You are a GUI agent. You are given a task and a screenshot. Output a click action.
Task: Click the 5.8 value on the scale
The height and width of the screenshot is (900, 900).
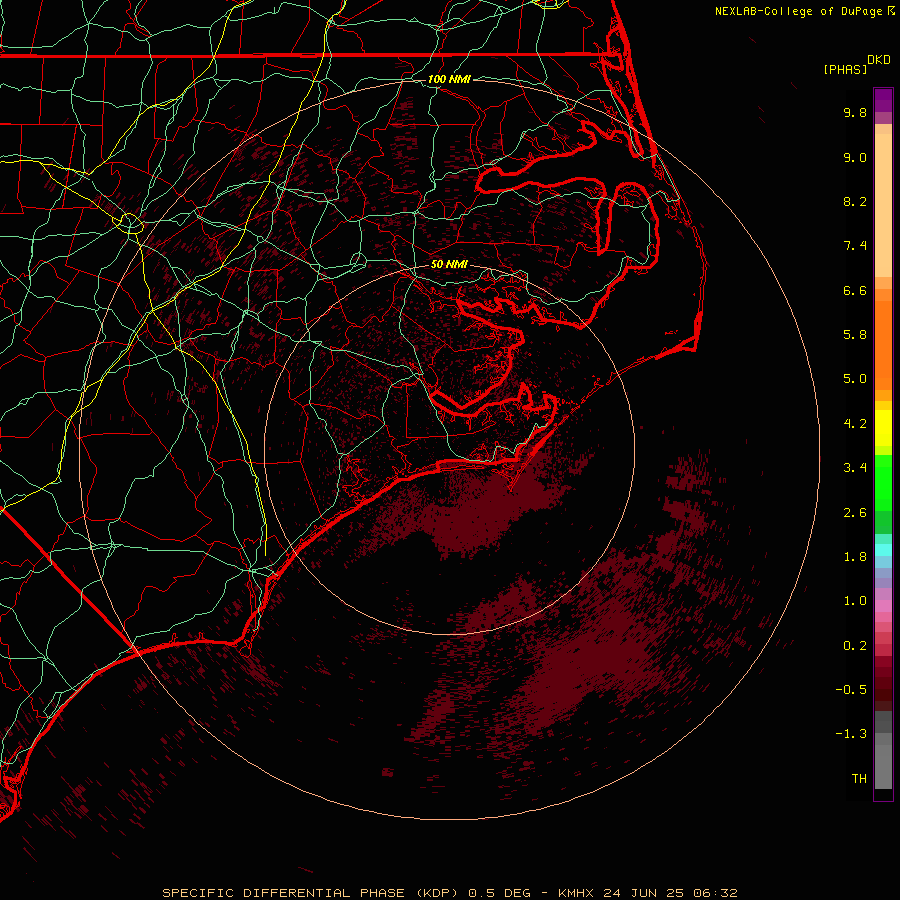point(855,335)
